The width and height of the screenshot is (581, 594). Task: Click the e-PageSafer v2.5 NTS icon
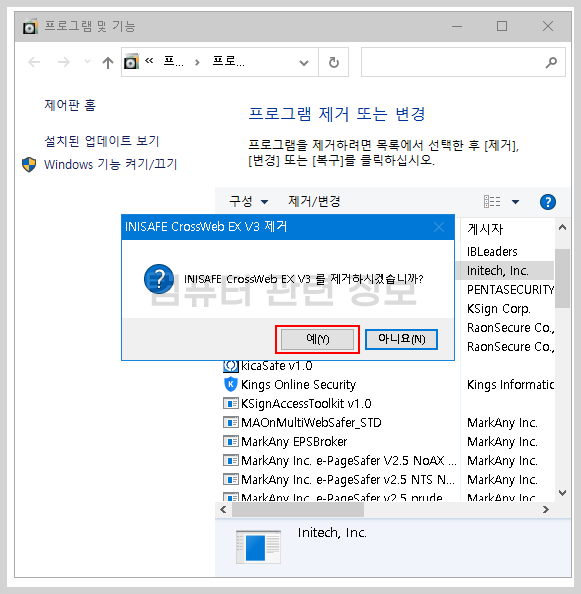click(231, 479)
